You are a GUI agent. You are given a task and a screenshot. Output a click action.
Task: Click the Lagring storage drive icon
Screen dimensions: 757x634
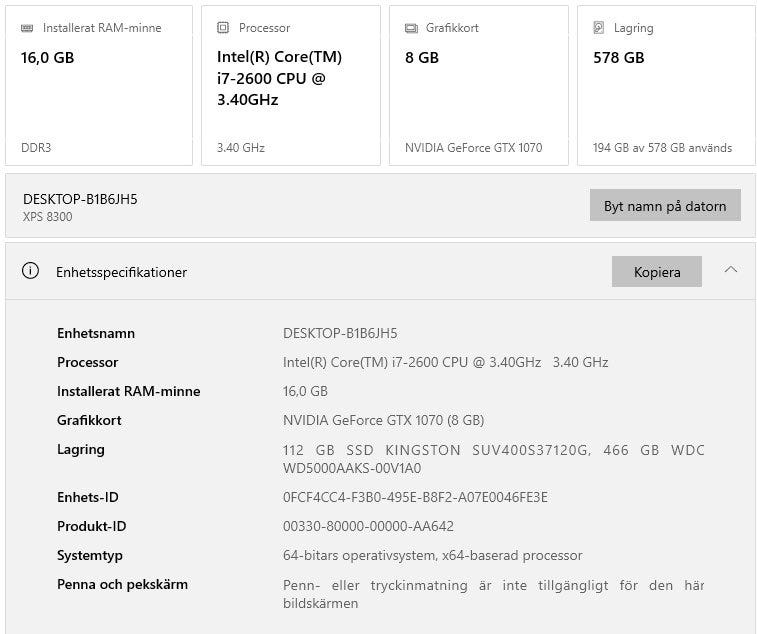pos(599,28)
